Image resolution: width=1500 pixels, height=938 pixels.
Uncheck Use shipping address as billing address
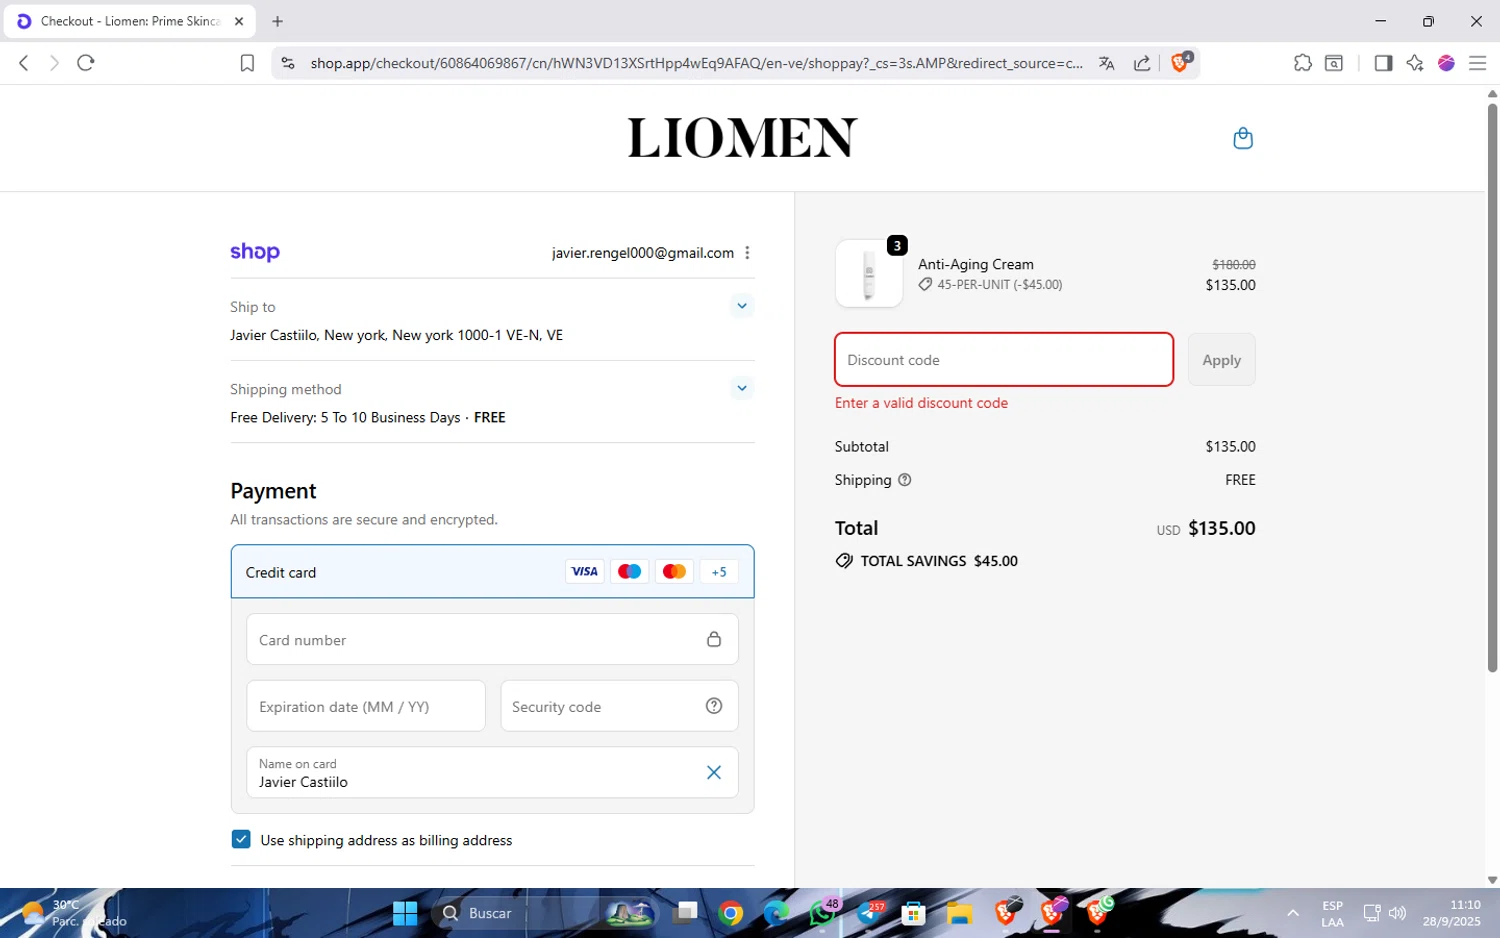(241, 839)
